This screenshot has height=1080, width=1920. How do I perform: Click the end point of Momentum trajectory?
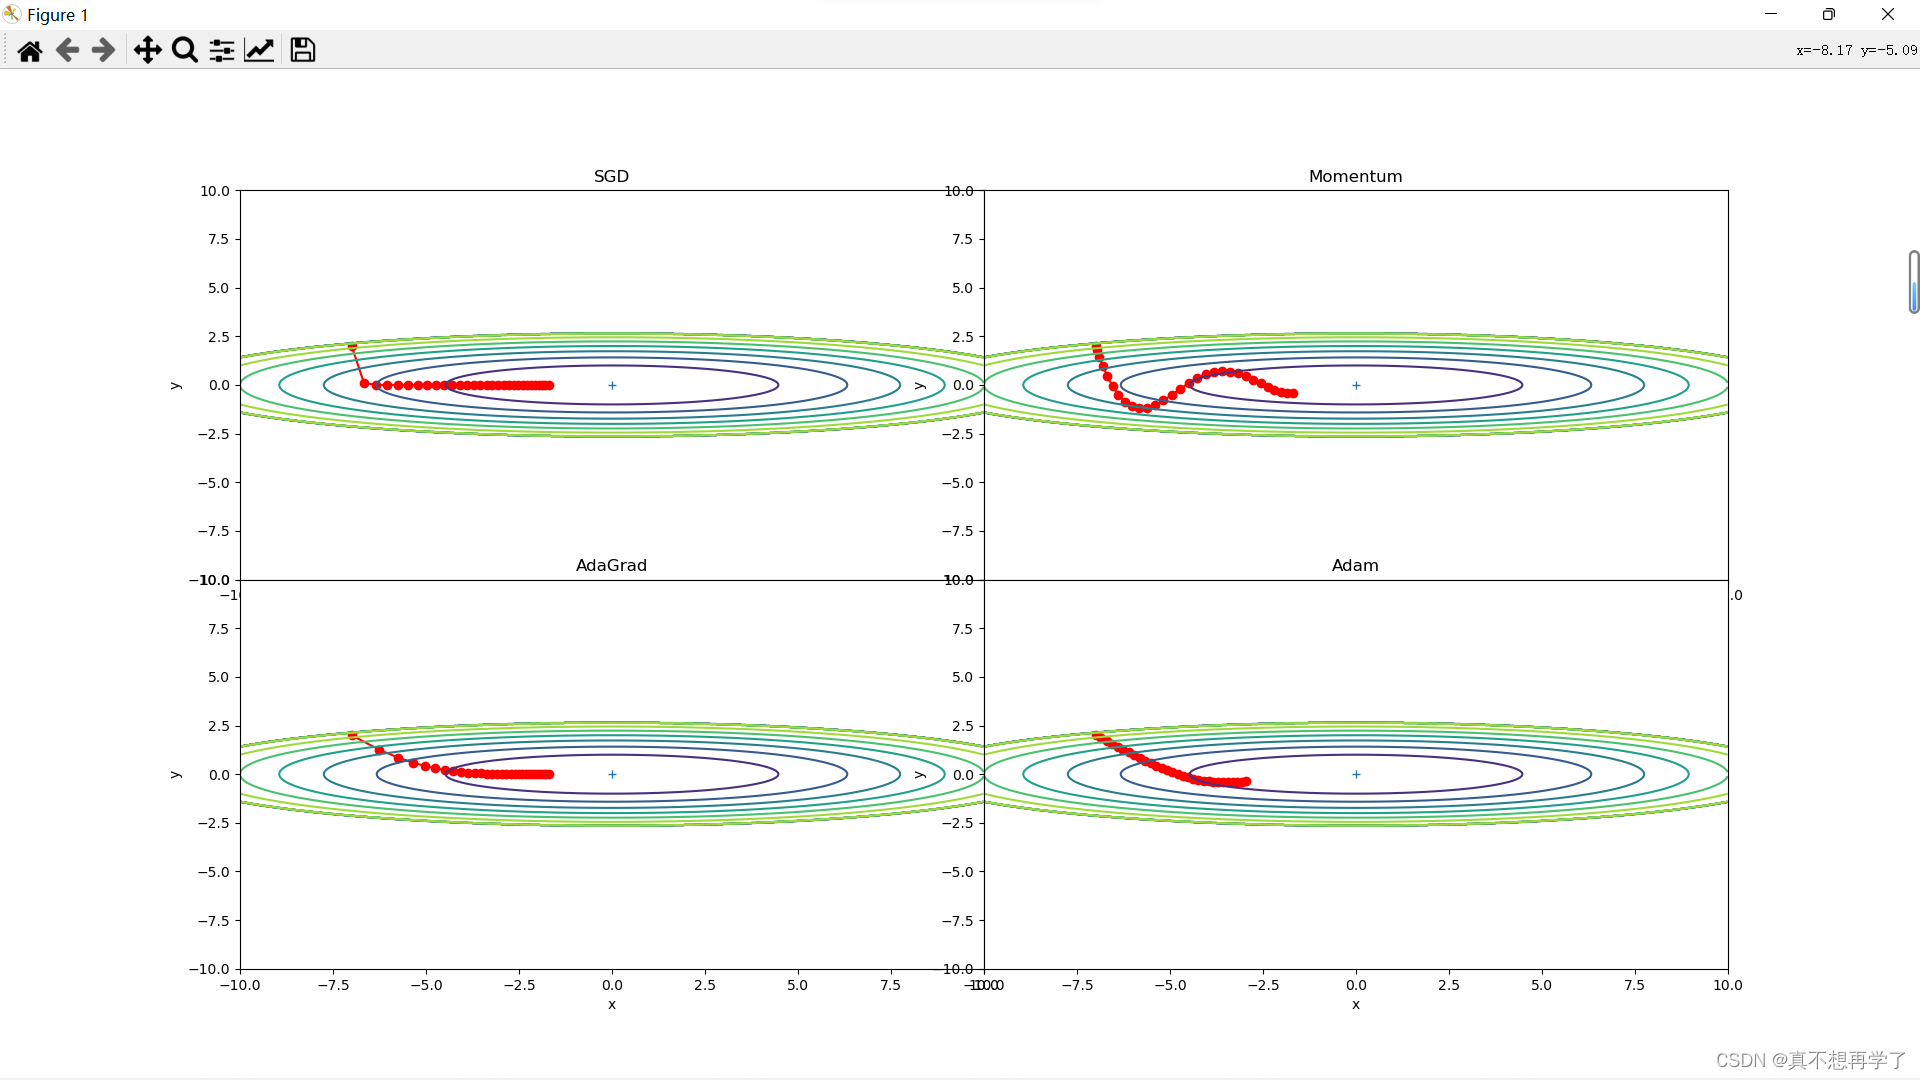(x=1293, y=393)
